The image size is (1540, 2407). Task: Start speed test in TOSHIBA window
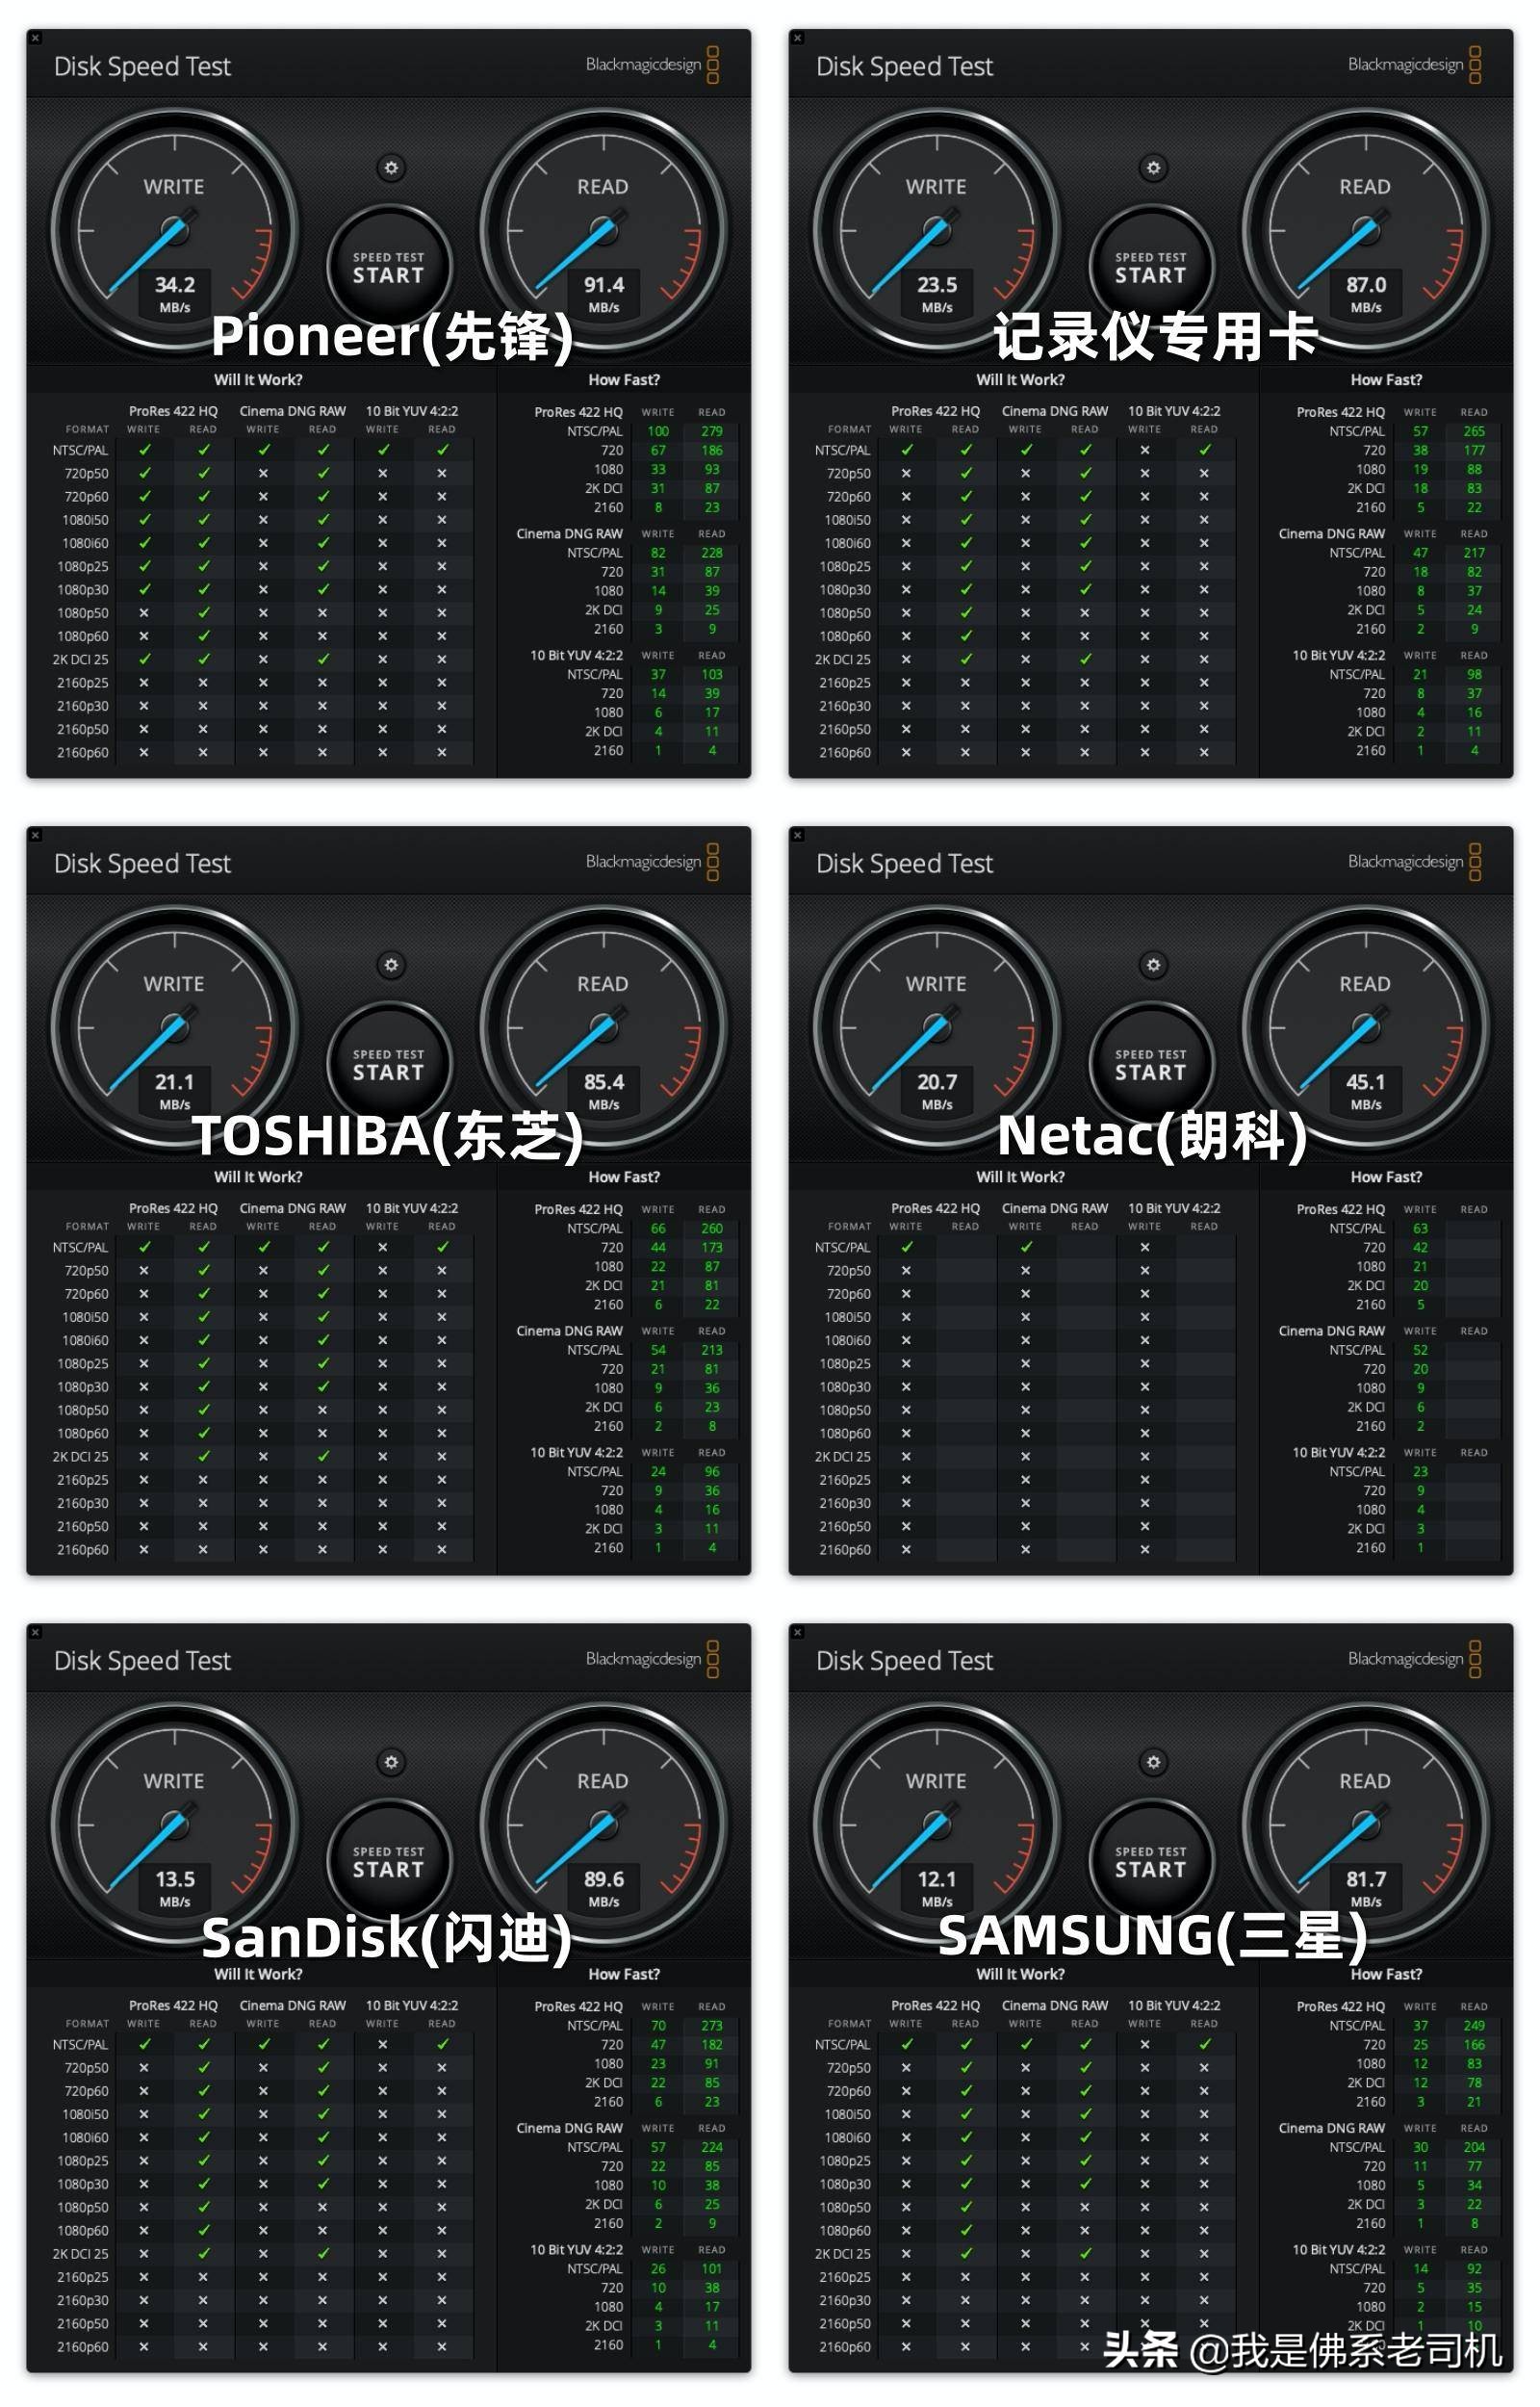pos(388,1065)
